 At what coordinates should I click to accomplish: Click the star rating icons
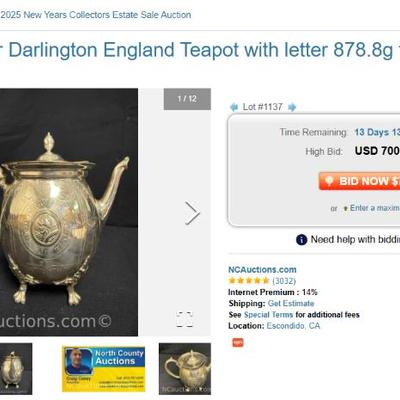click(249, 281)
